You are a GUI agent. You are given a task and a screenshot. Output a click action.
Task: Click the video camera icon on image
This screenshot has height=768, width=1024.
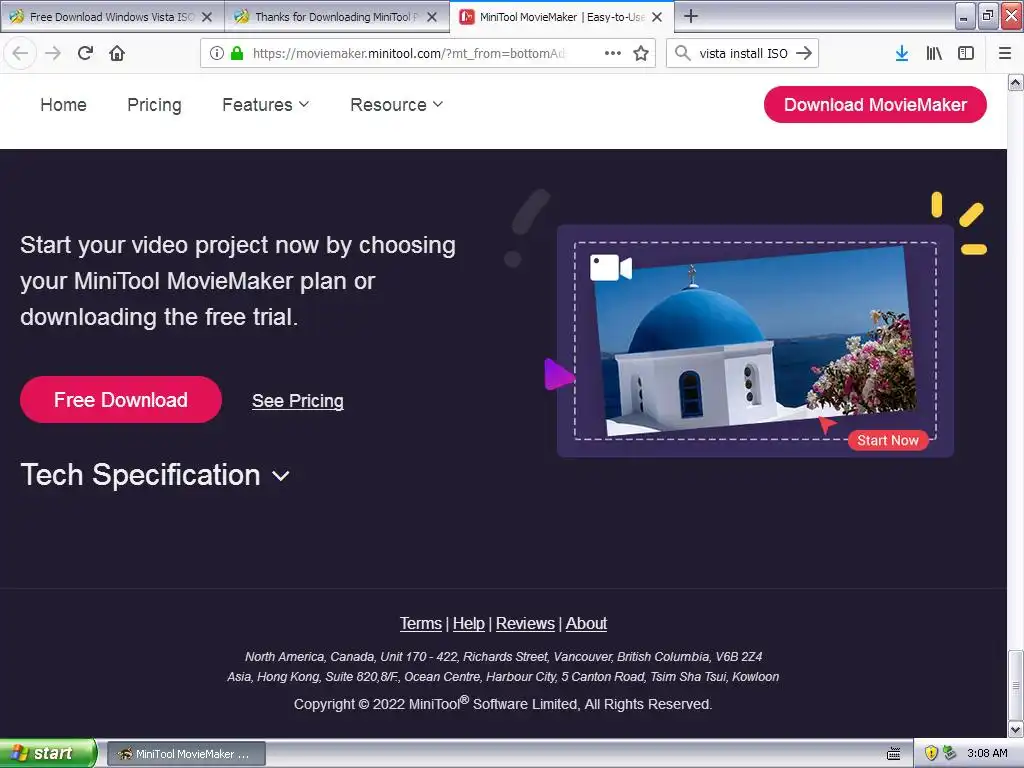click(611, 268)
